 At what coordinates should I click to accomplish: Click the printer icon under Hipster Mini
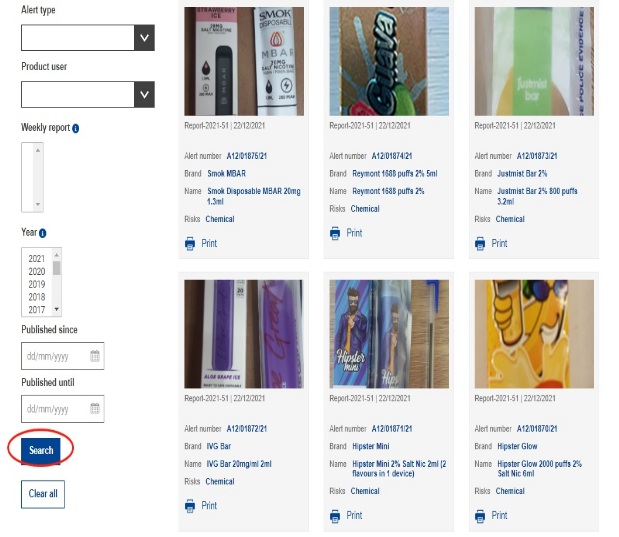tap(335, 516)
